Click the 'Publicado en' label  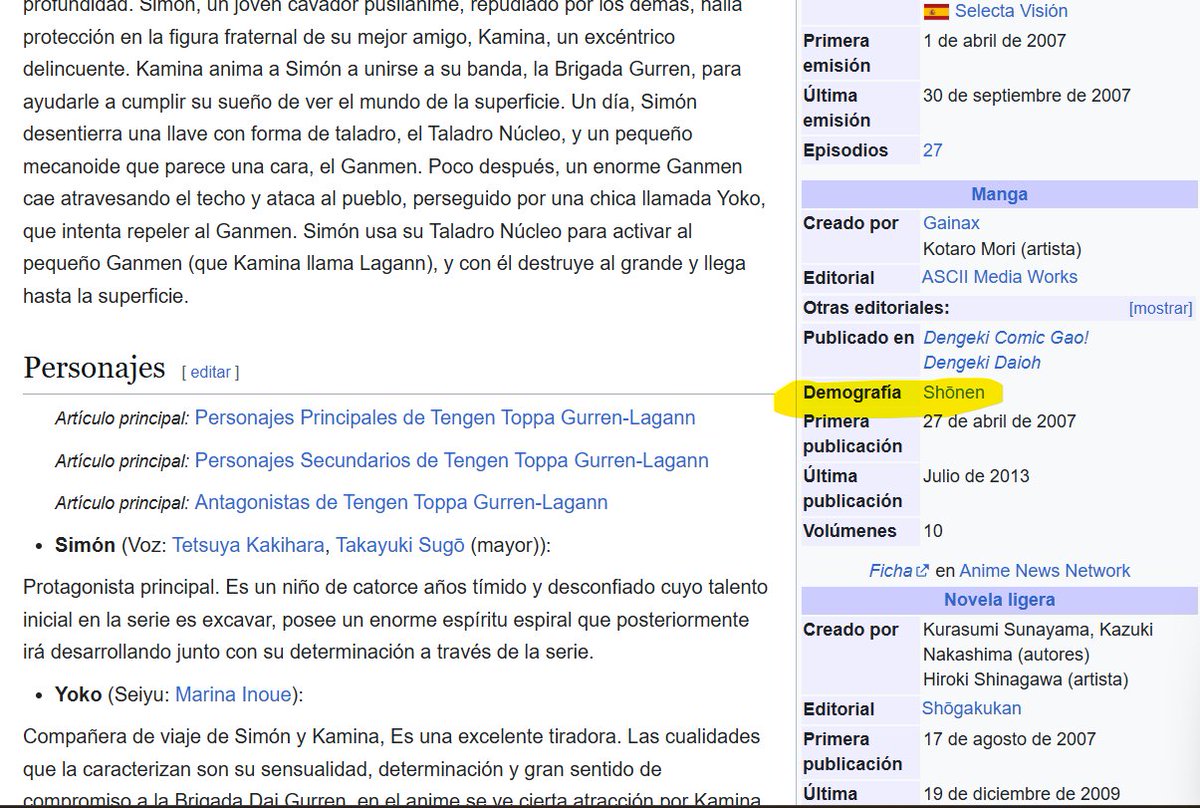(x=859, y=338)
